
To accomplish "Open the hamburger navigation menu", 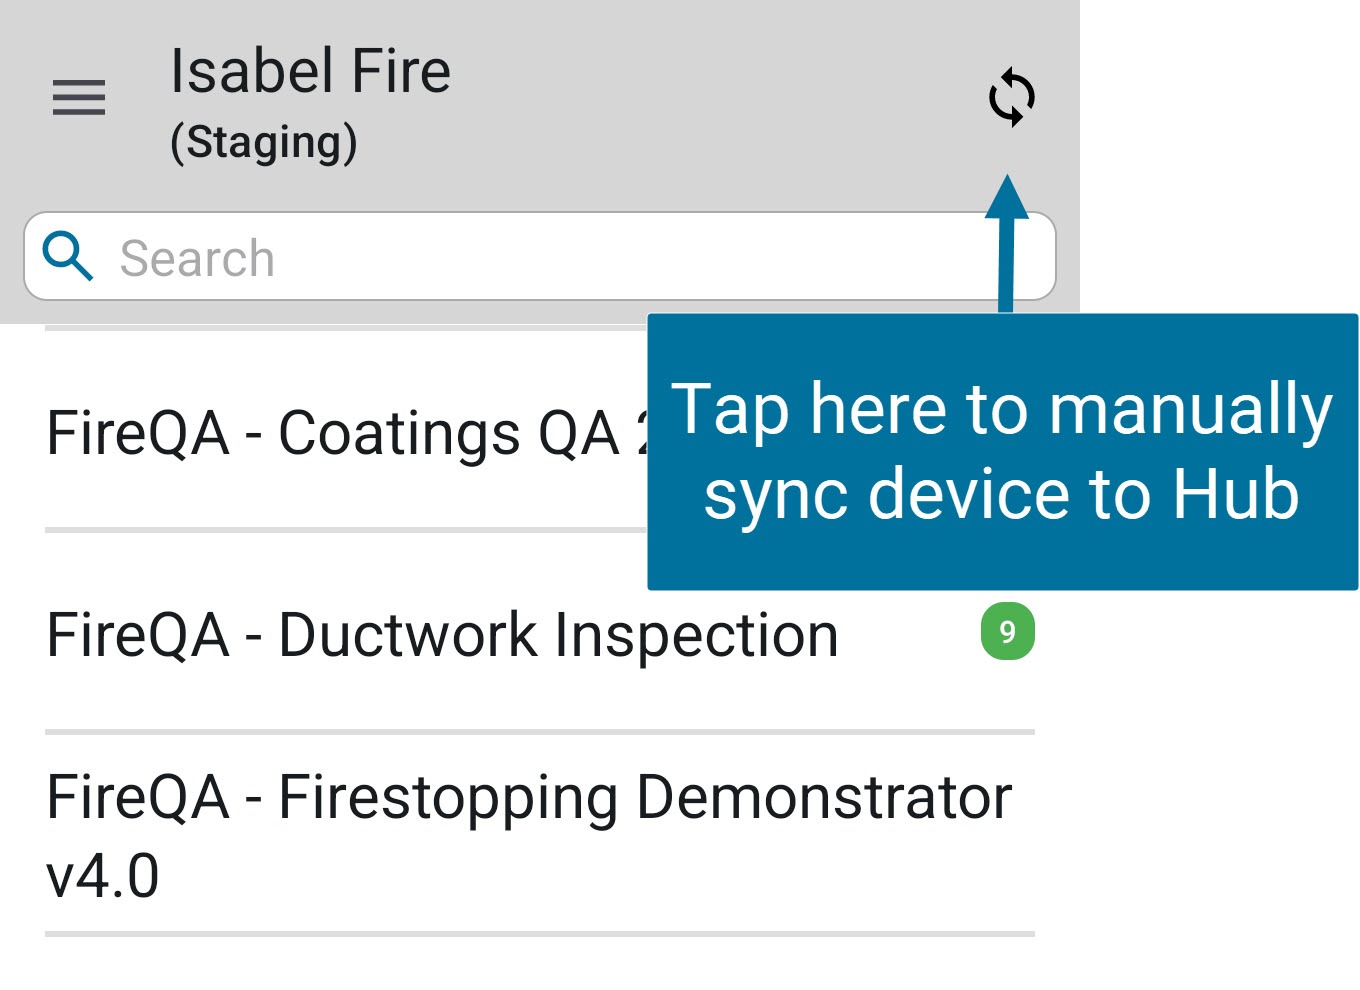I will tap(79, 98).
